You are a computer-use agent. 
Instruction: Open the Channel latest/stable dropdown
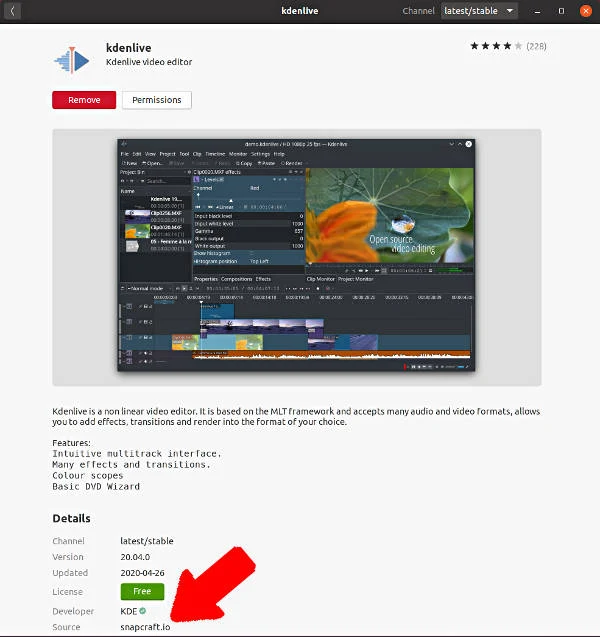click(479, 11)
